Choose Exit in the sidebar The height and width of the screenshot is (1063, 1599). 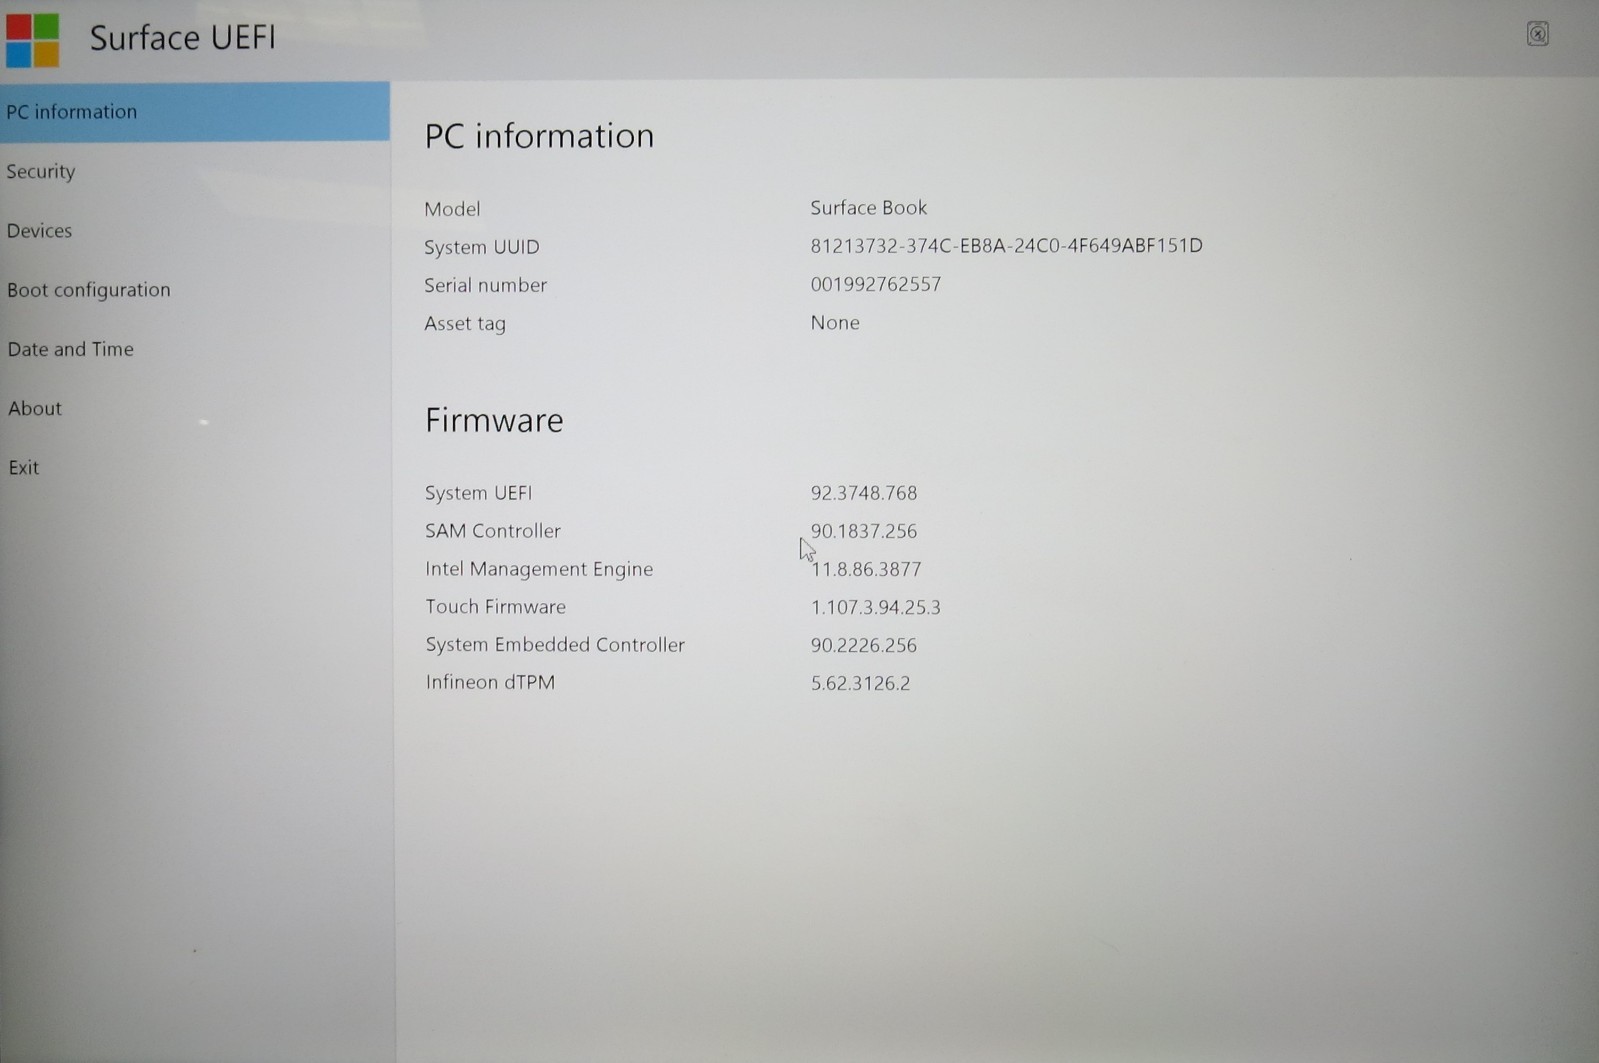pos(195,467)
